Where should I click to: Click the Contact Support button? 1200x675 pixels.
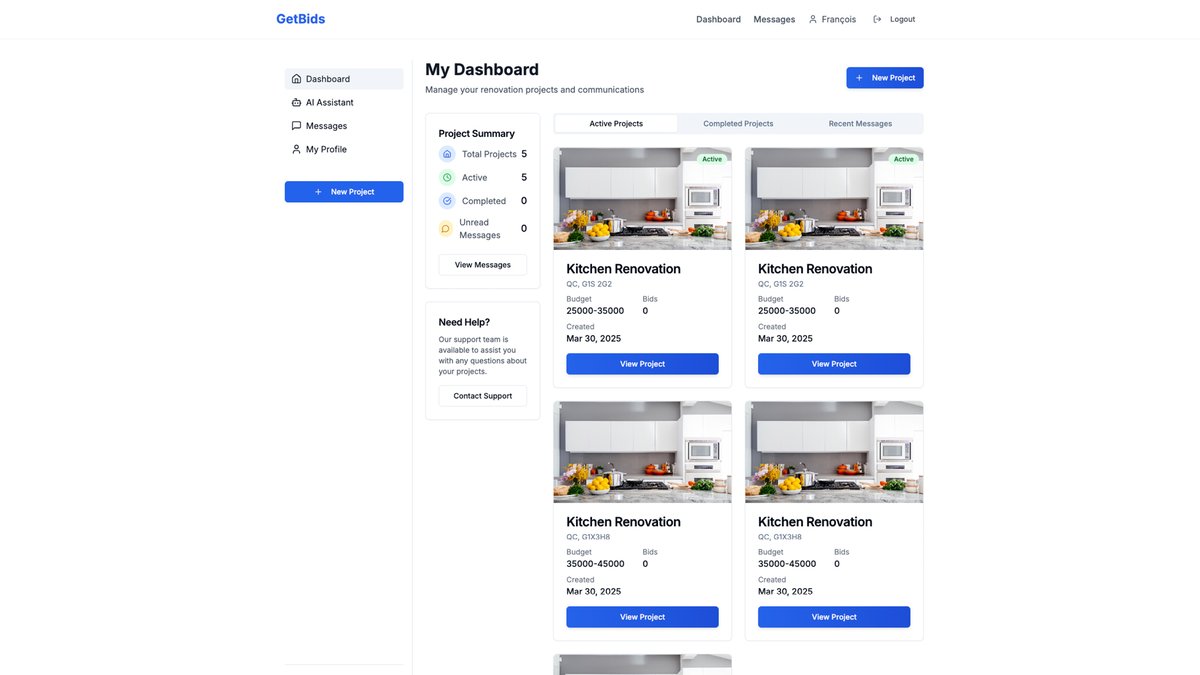click(x=483, y=396)
